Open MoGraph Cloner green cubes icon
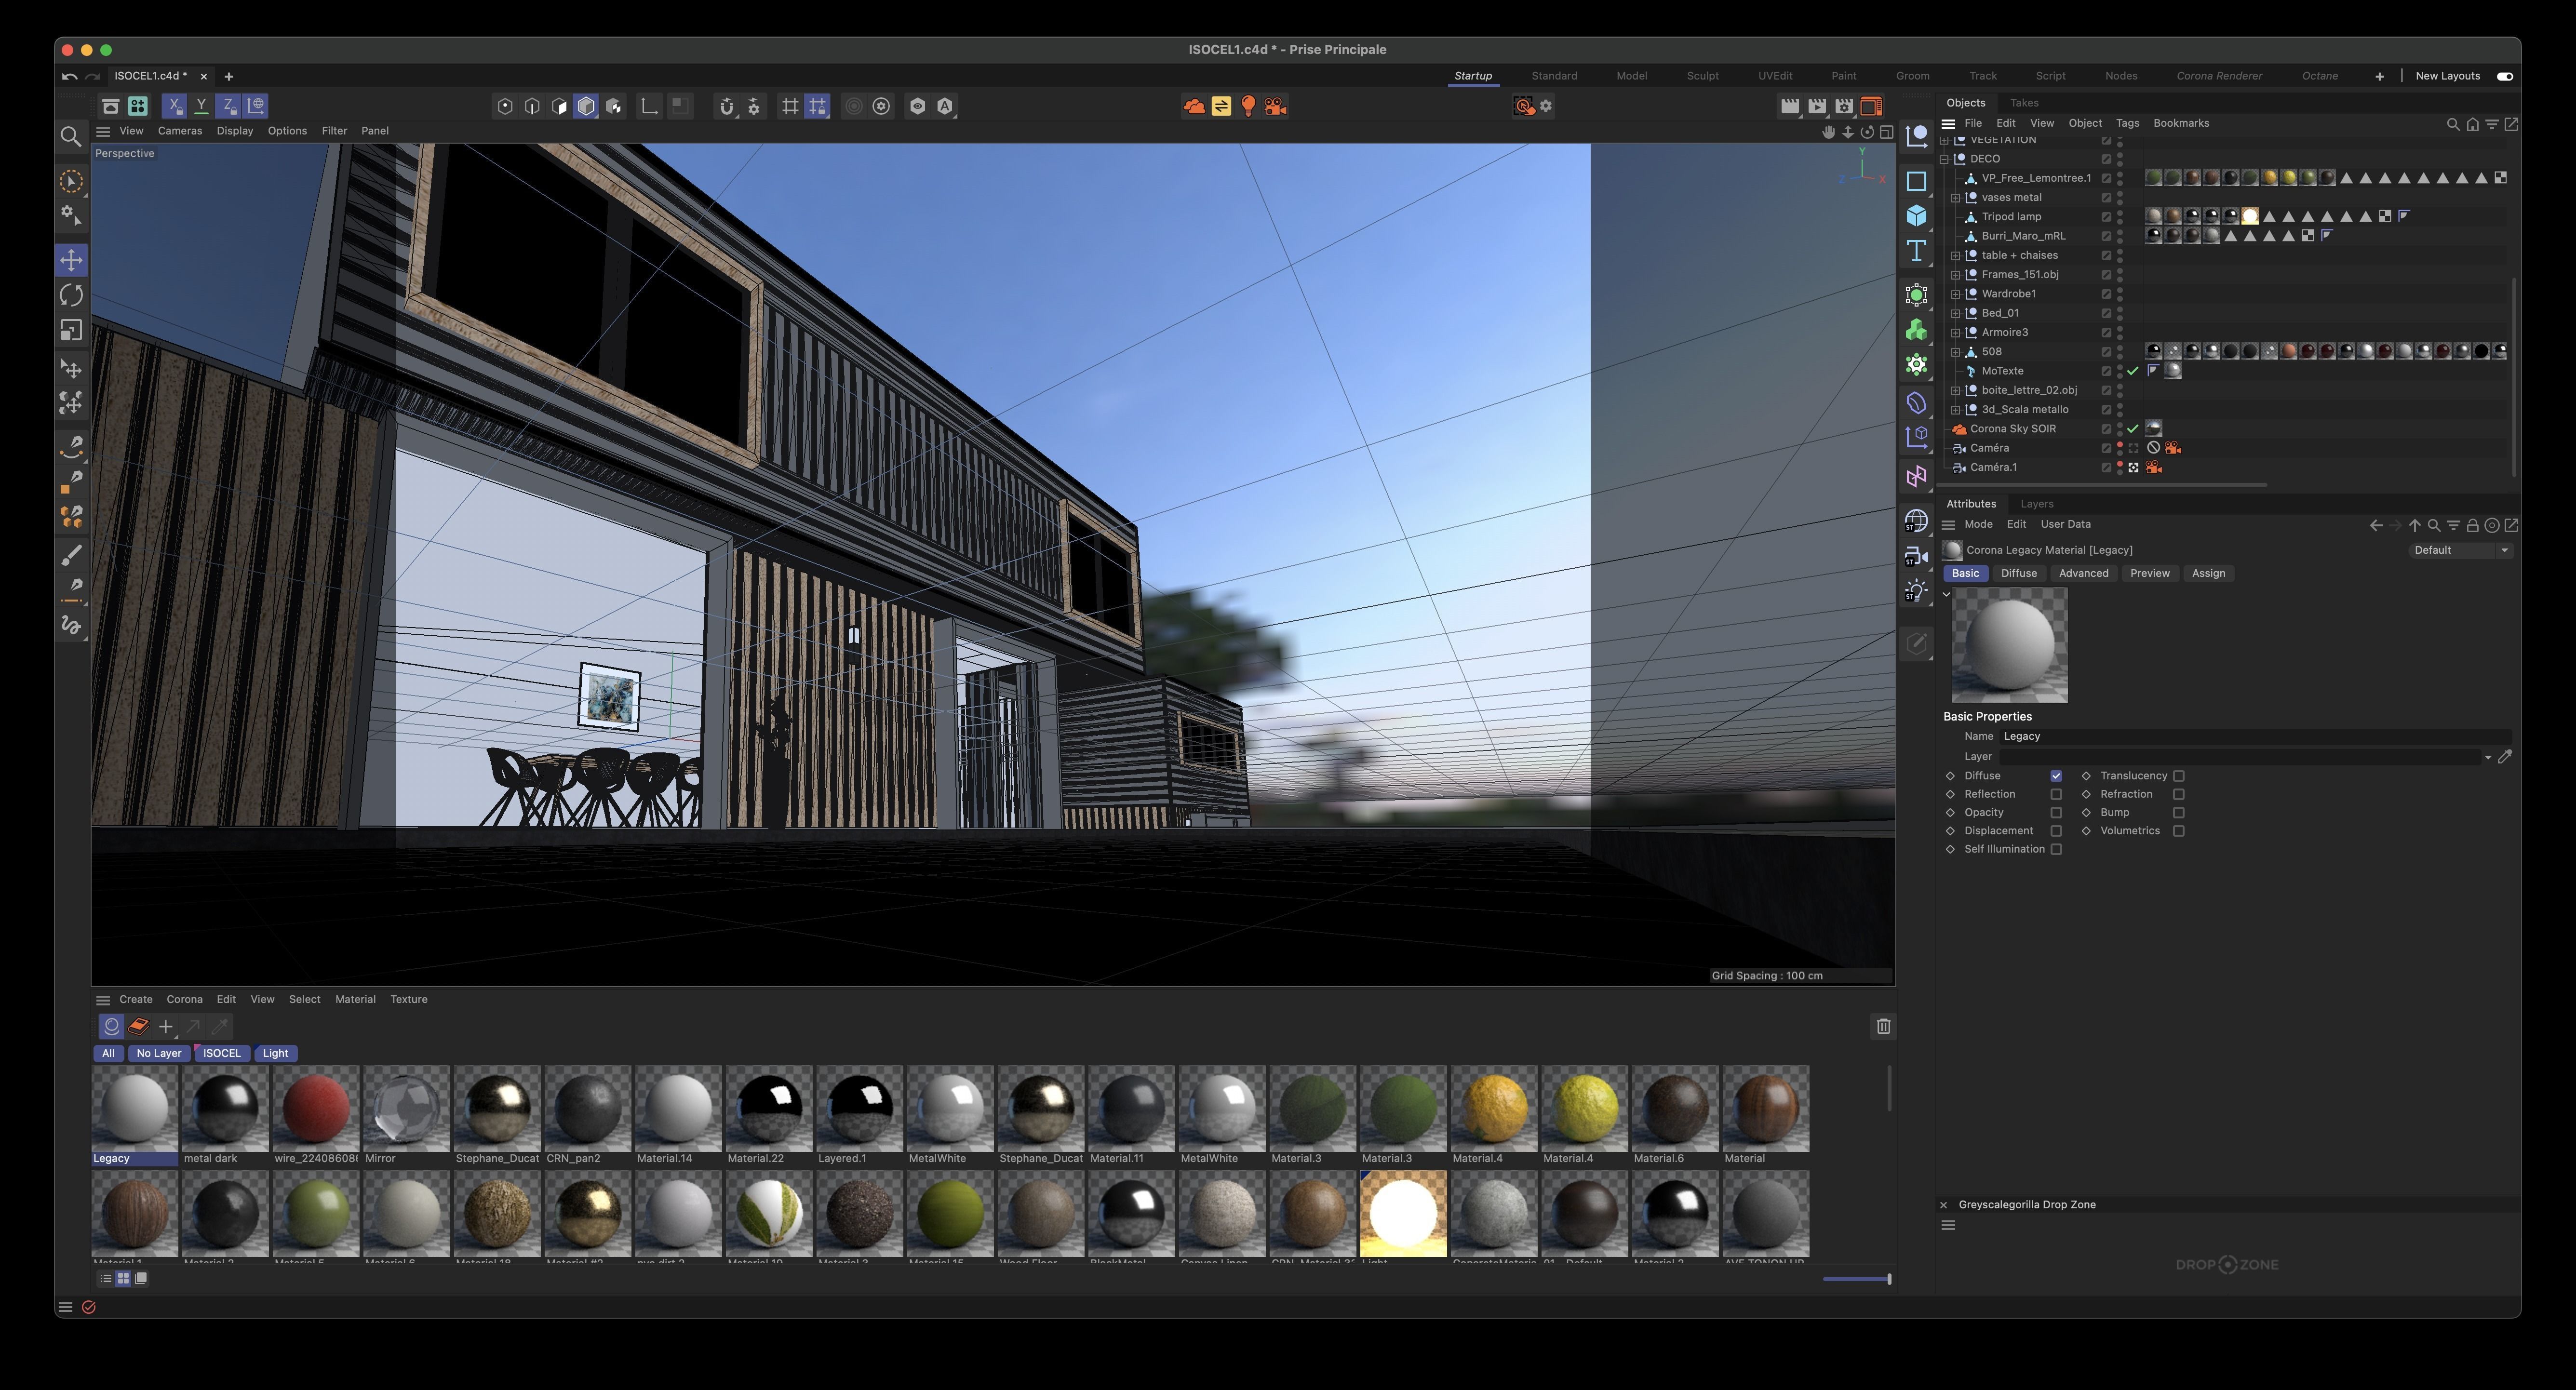The height and width of the screenshot is (1390, 2576). tap(1916, 330)
